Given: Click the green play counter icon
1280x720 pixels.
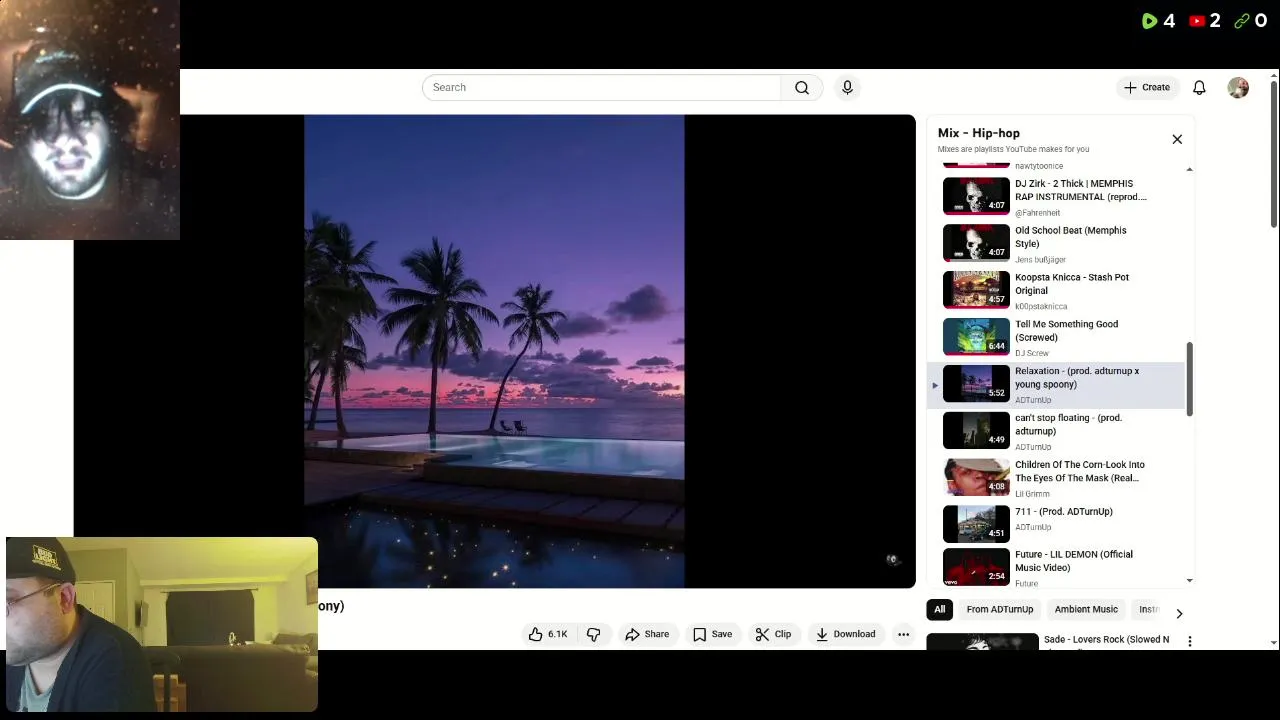Looking at the screenshot, I should pyautogui.click(x=1149, y=21).
